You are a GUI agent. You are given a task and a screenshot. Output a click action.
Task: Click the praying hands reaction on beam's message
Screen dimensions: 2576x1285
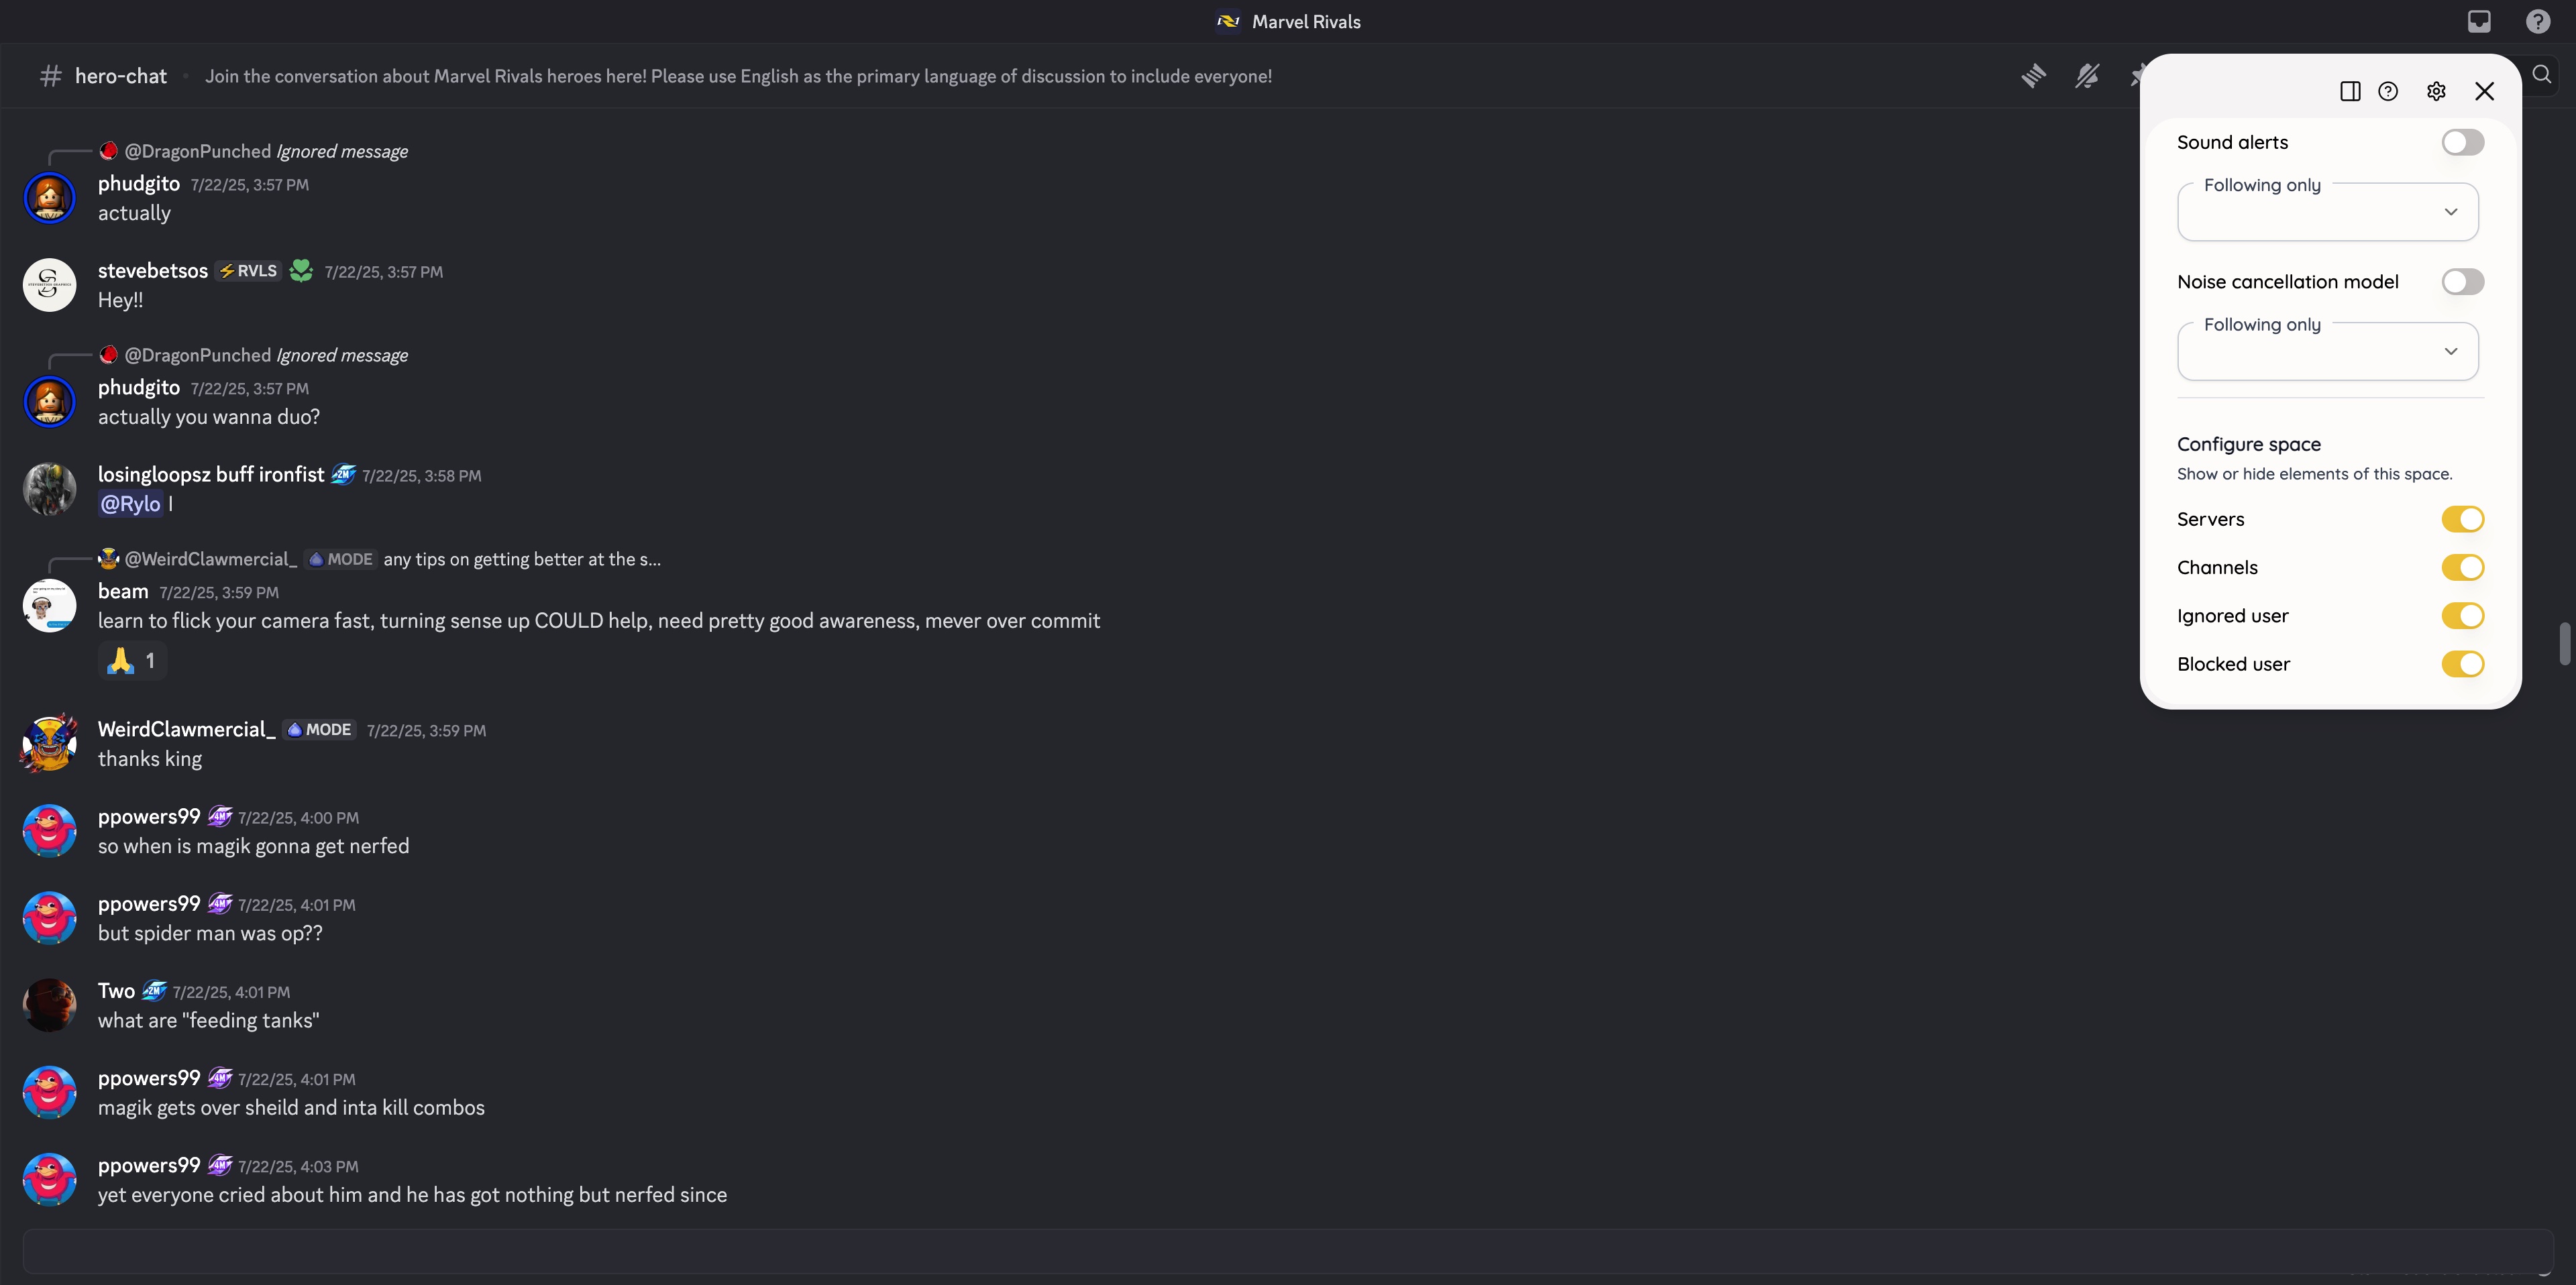[132, 660]
